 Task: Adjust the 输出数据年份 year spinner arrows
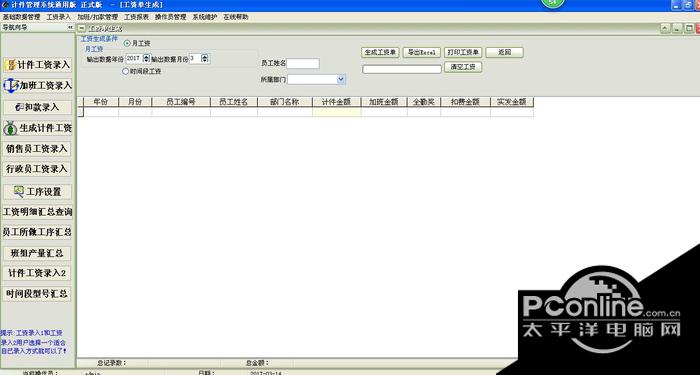click(x=146, y=58)
